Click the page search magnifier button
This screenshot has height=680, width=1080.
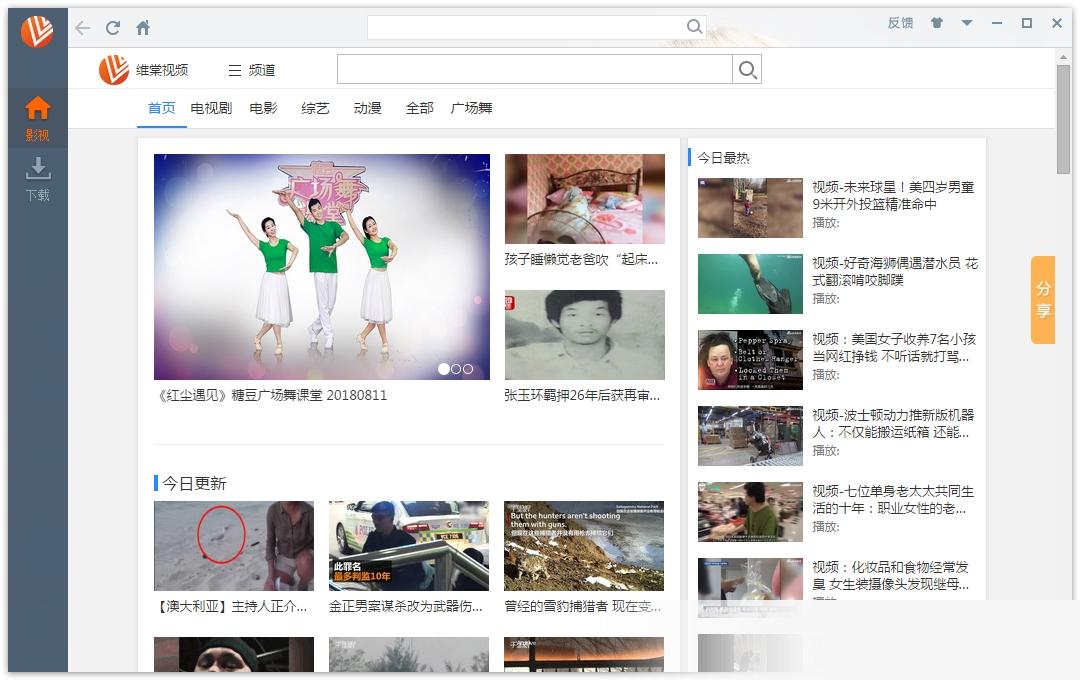tap(747, 70)
